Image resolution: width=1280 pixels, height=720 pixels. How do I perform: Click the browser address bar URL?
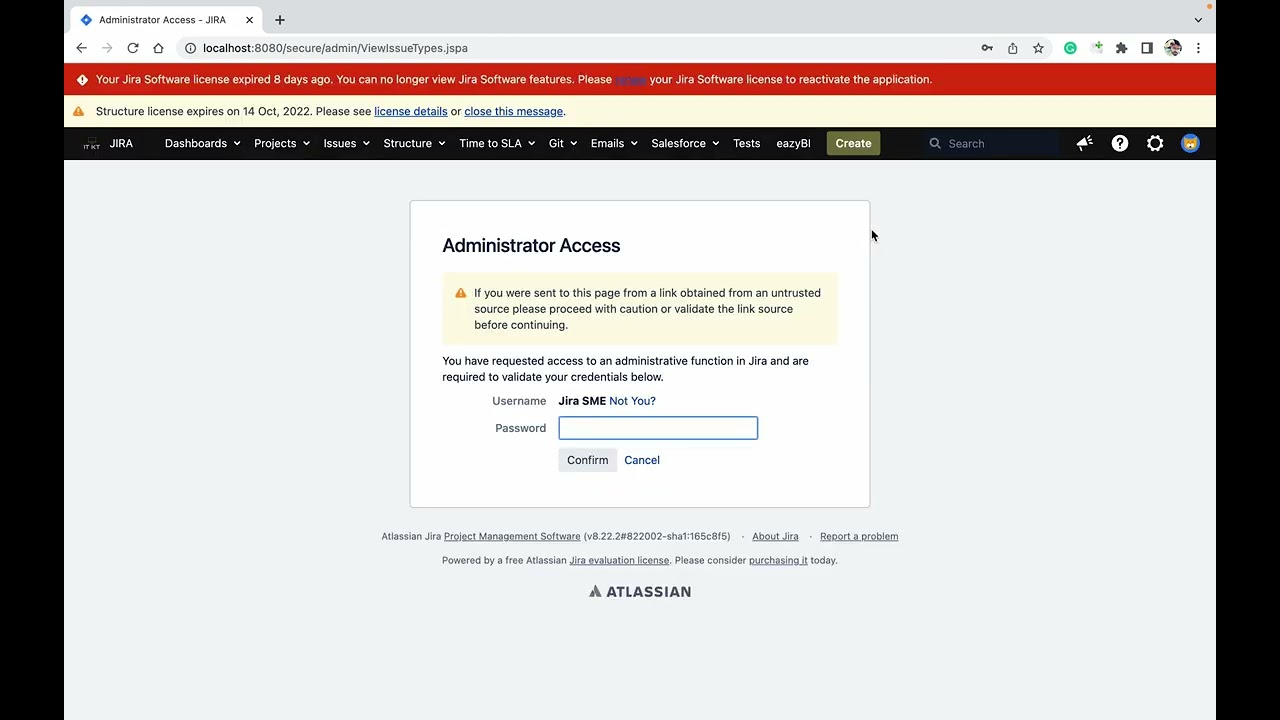pos(335,48)
